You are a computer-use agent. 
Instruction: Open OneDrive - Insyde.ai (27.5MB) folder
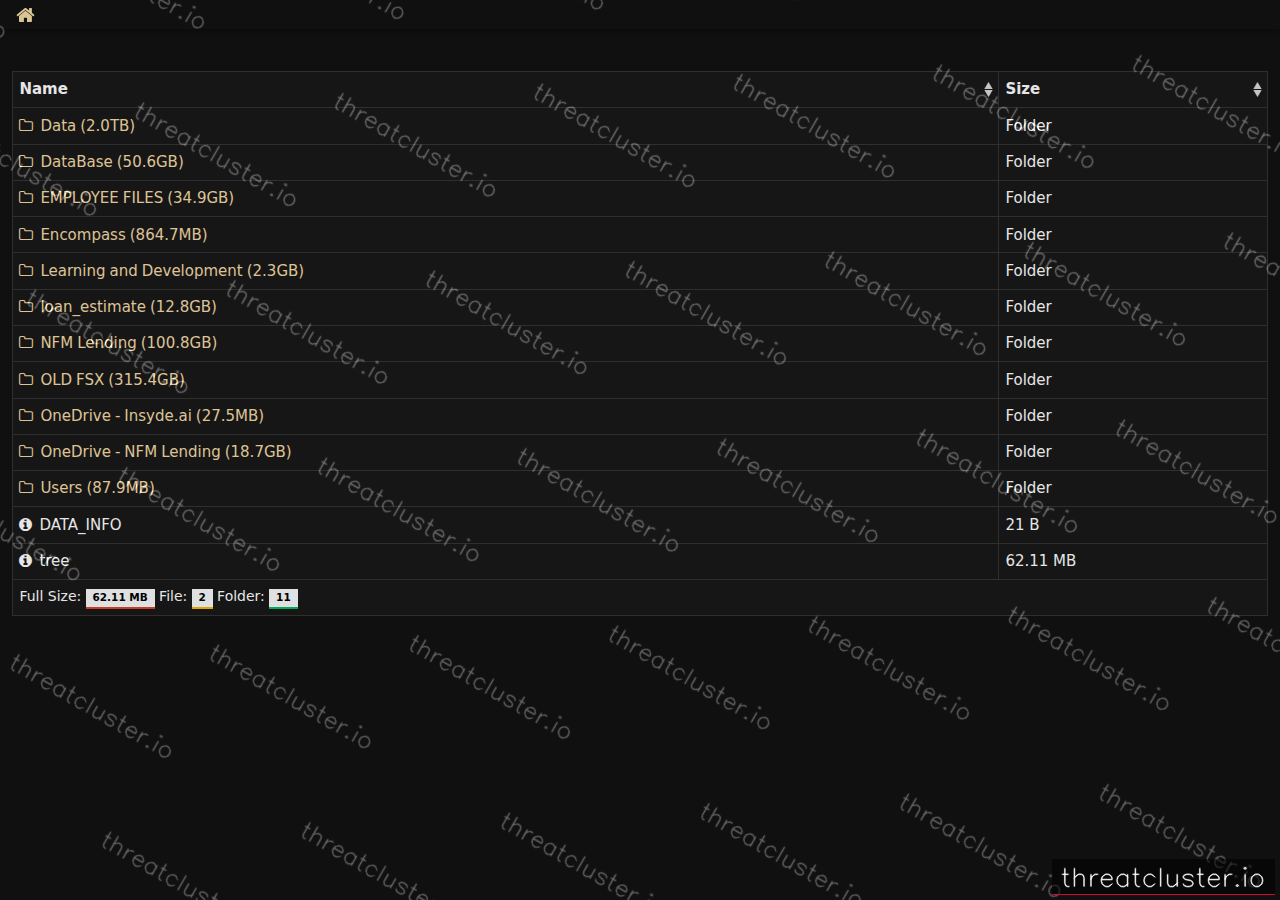(x=152, y=416)
